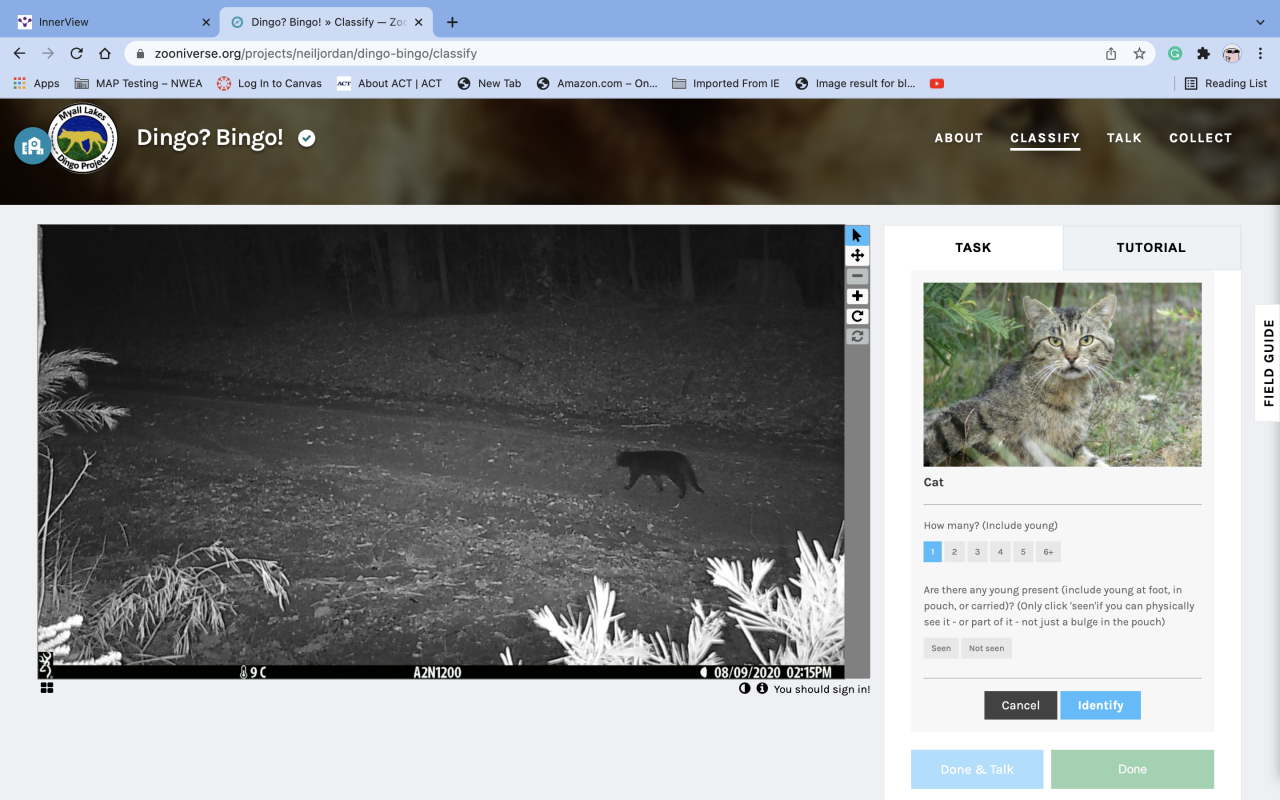The width and height of the screenshot is (1280, 800).
Task: Zoom in using the plus icon
Action: coord(857,296)
